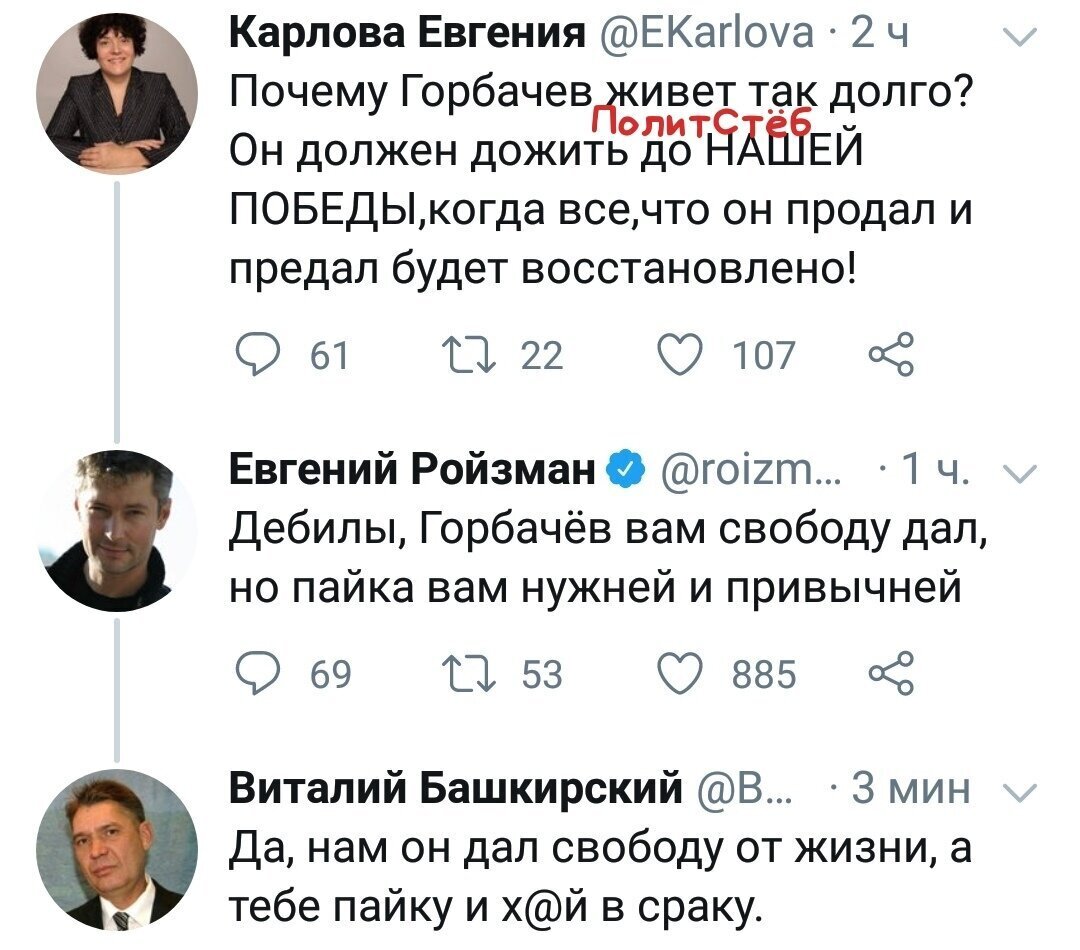Image resolution: width=1080 pixels, height=950 pixels.
Task: Click the Карлова Евгения display name
Action: pos(407,32)
